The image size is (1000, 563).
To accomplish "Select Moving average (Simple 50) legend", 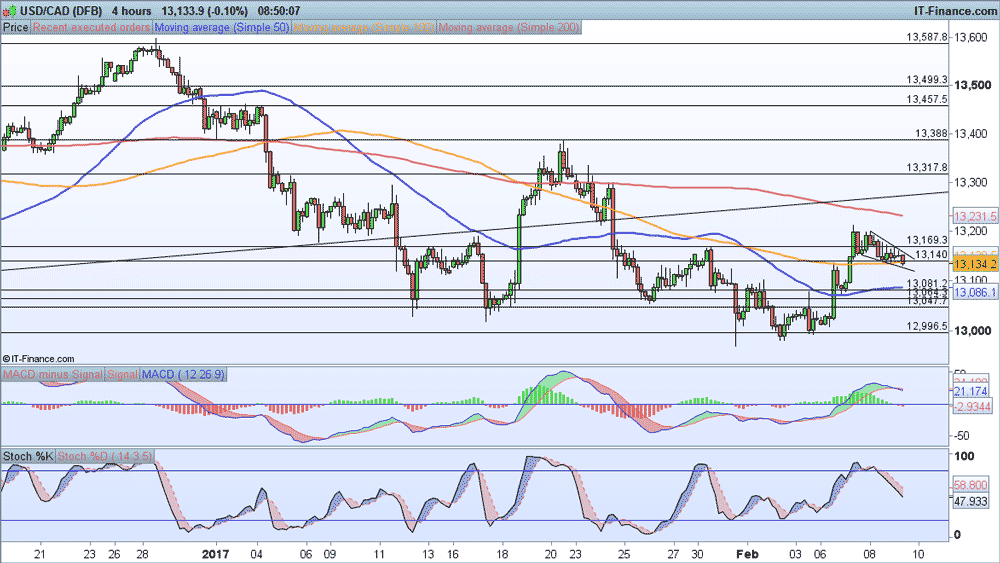I will (222, 27).
